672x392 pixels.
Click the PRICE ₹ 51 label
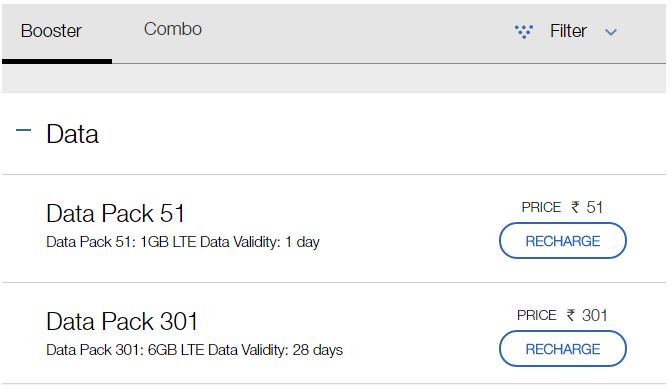(x=562, y=207)
